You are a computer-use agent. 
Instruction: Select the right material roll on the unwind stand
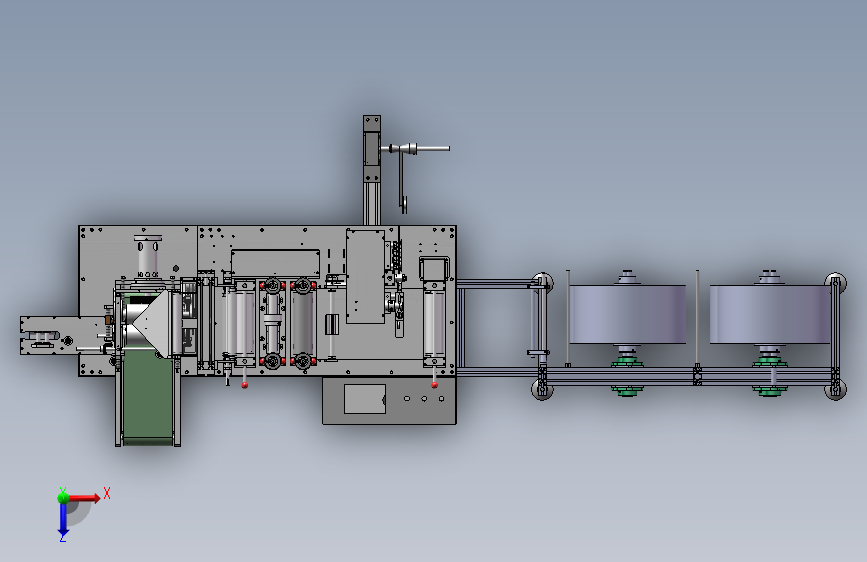tap(771, 314)
